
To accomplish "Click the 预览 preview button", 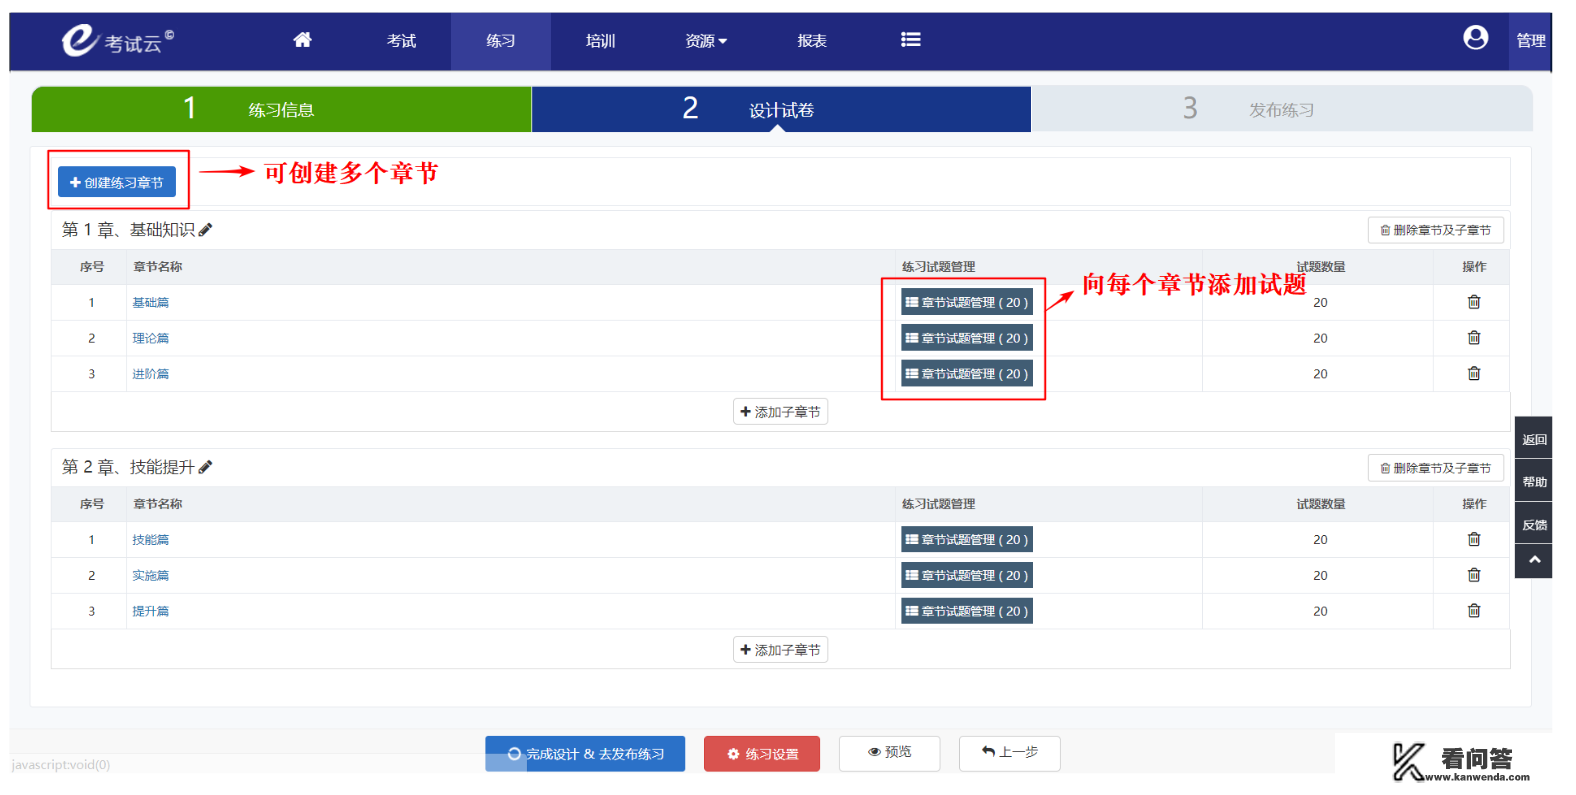I will 889,753.
